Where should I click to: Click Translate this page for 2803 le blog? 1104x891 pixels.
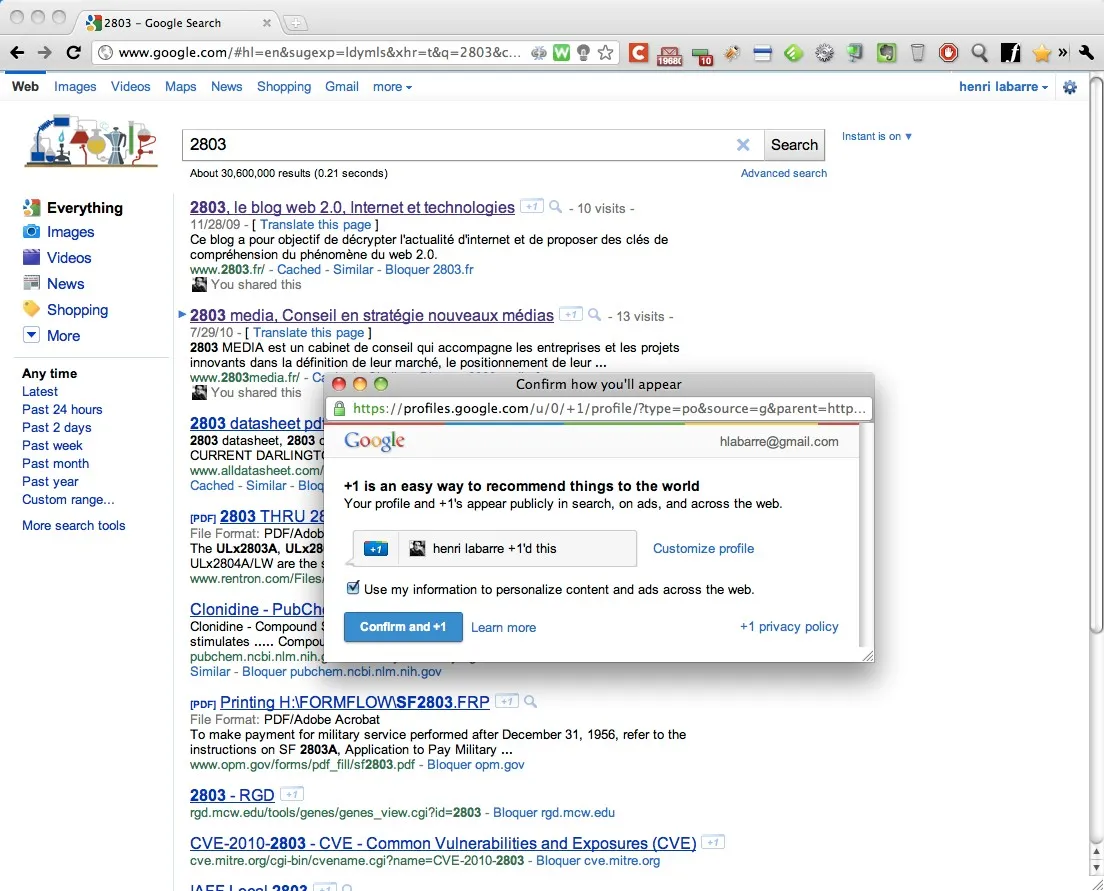[x=315, y=224]
